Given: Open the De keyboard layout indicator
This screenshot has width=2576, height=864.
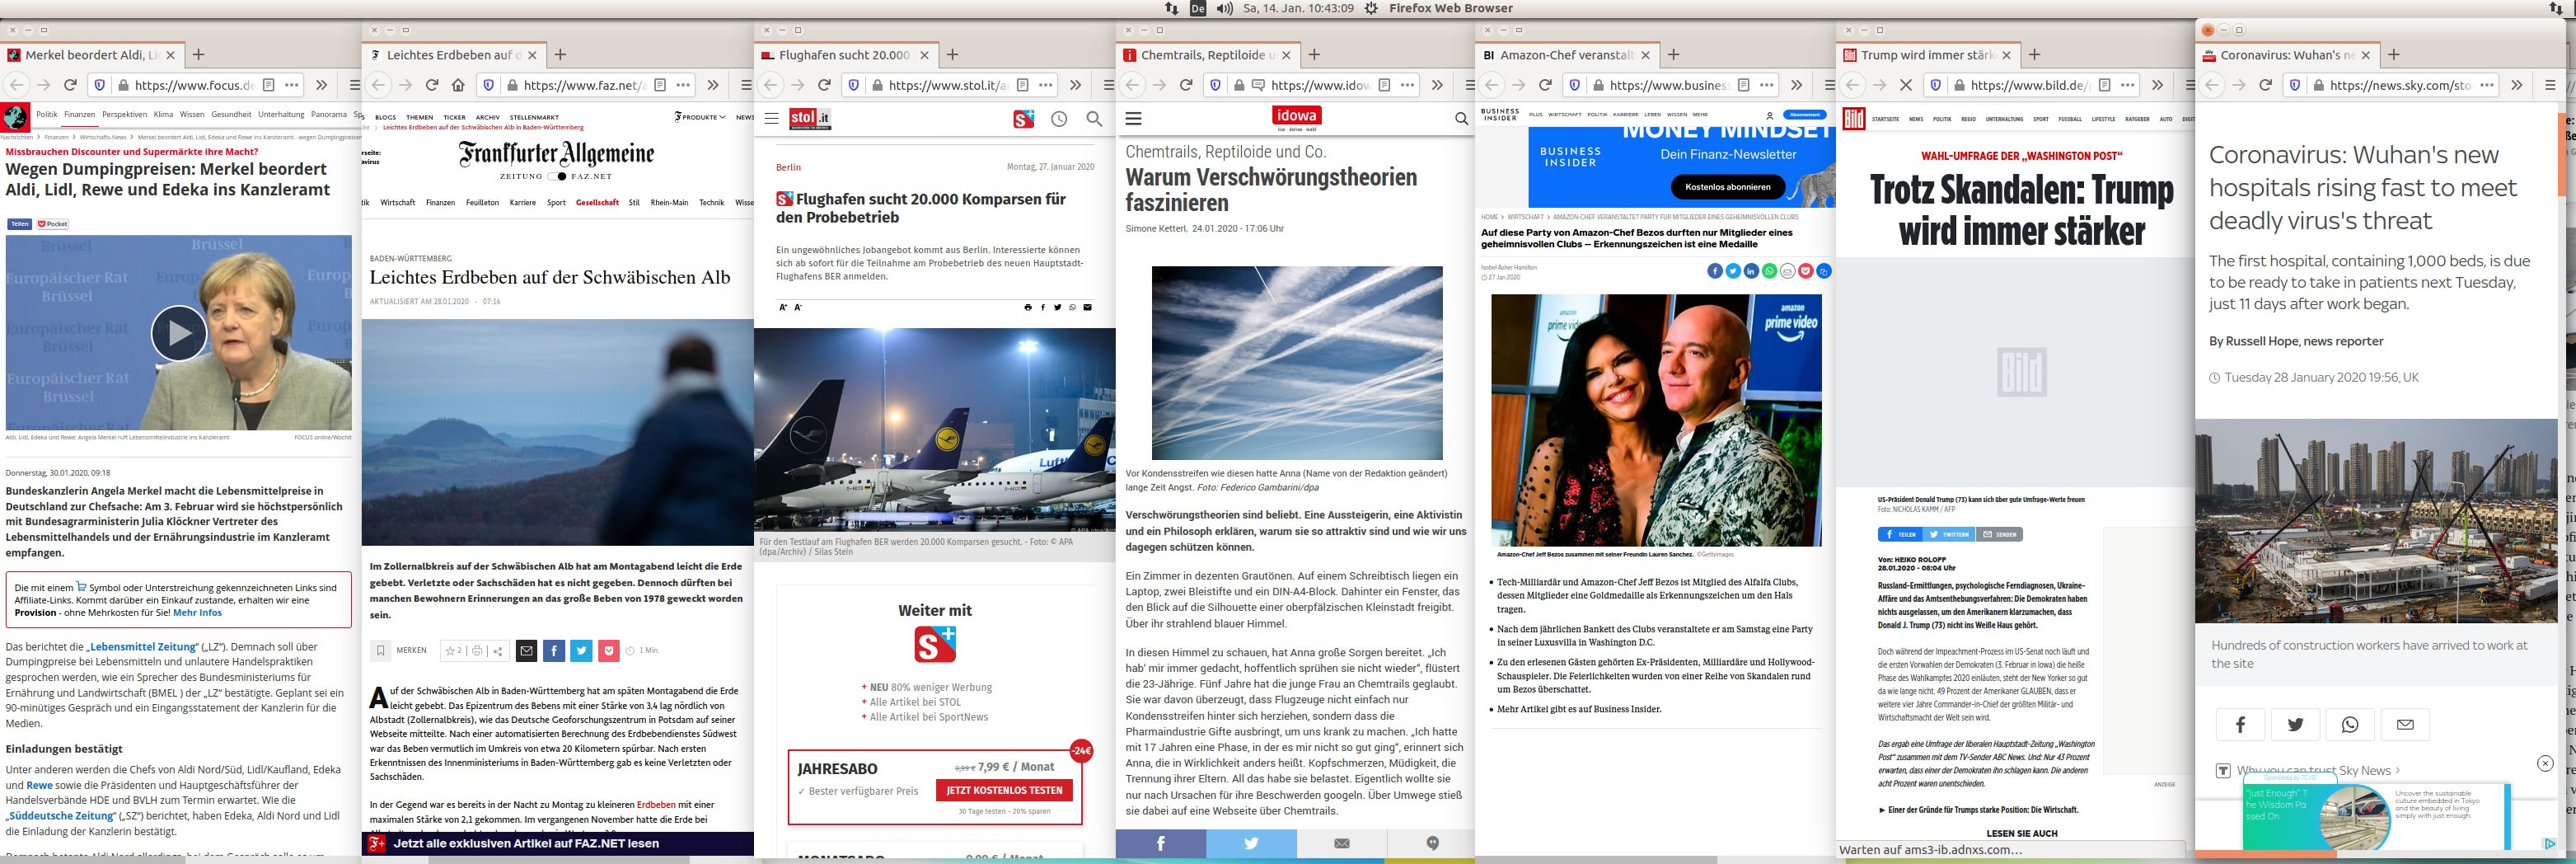Looking at the screenshot, I should (1198, 8).
